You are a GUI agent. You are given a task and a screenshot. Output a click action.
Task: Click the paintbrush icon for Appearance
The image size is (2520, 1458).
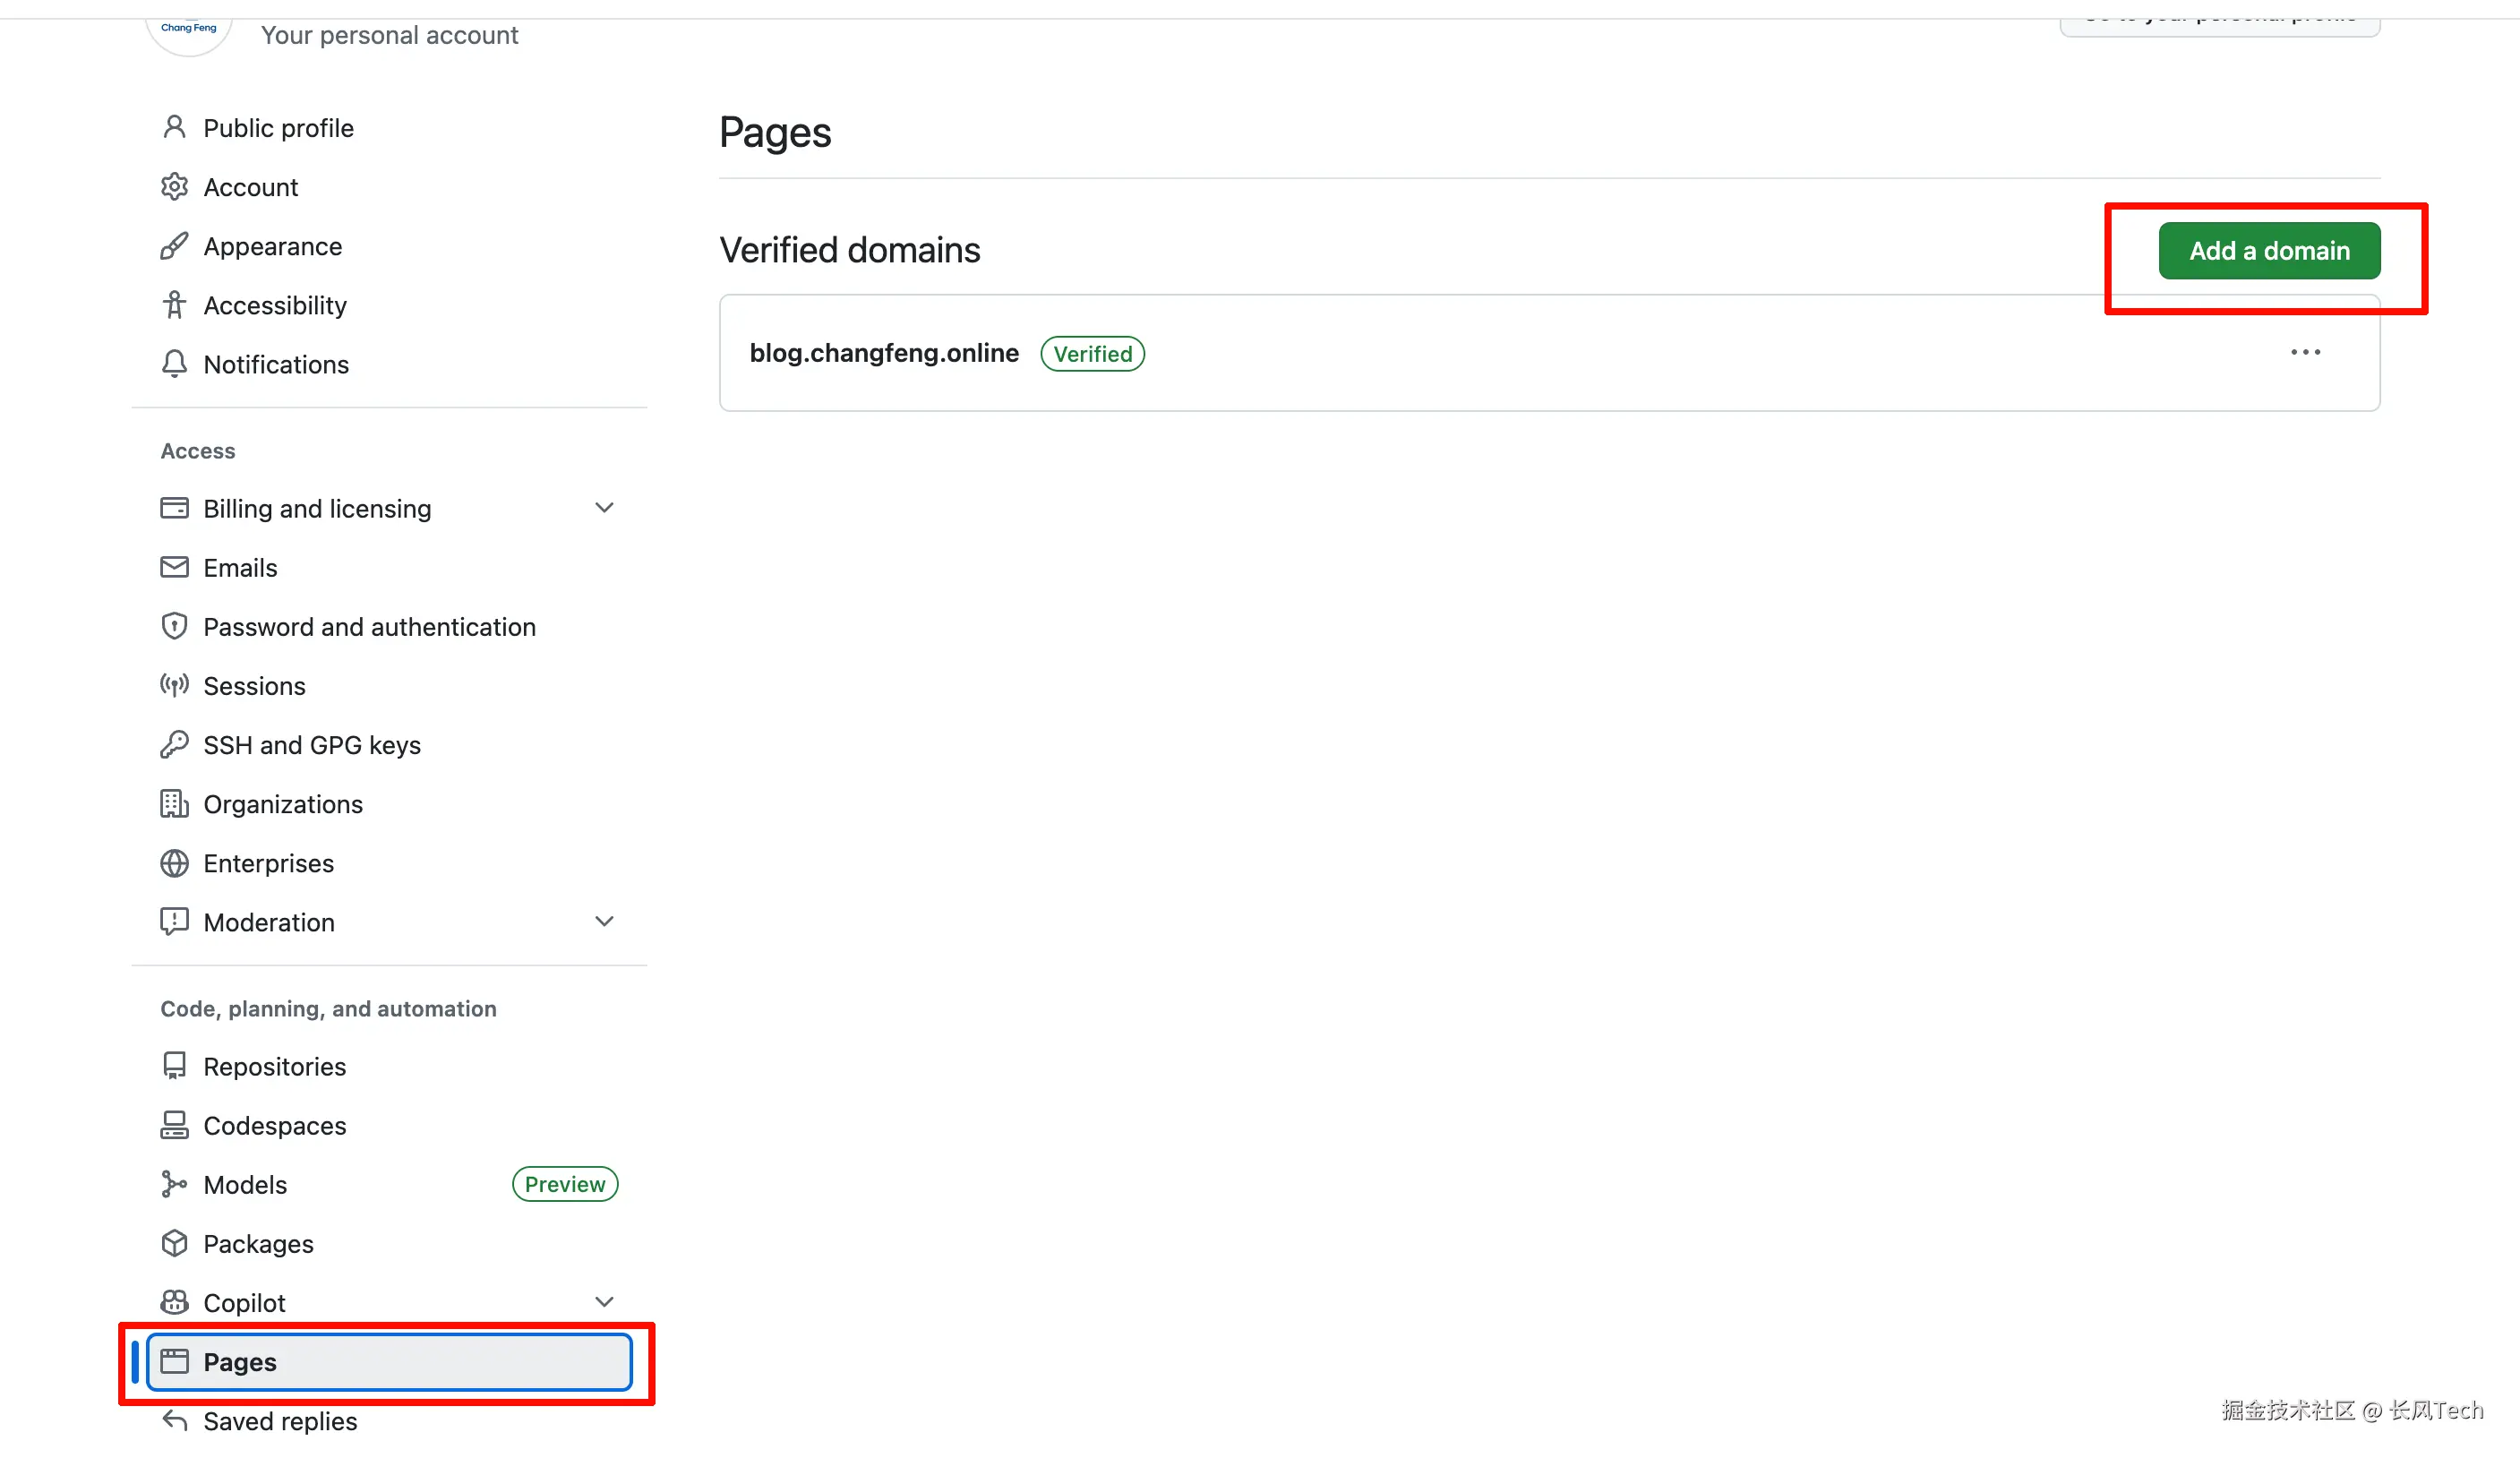(x=174, y=246)
